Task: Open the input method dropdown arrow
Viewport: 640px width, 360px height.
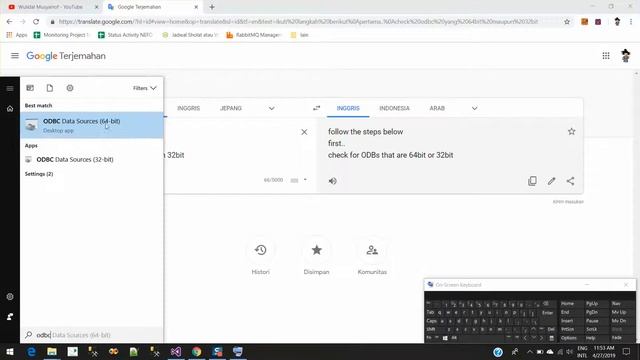Action: tap(305, 180)
